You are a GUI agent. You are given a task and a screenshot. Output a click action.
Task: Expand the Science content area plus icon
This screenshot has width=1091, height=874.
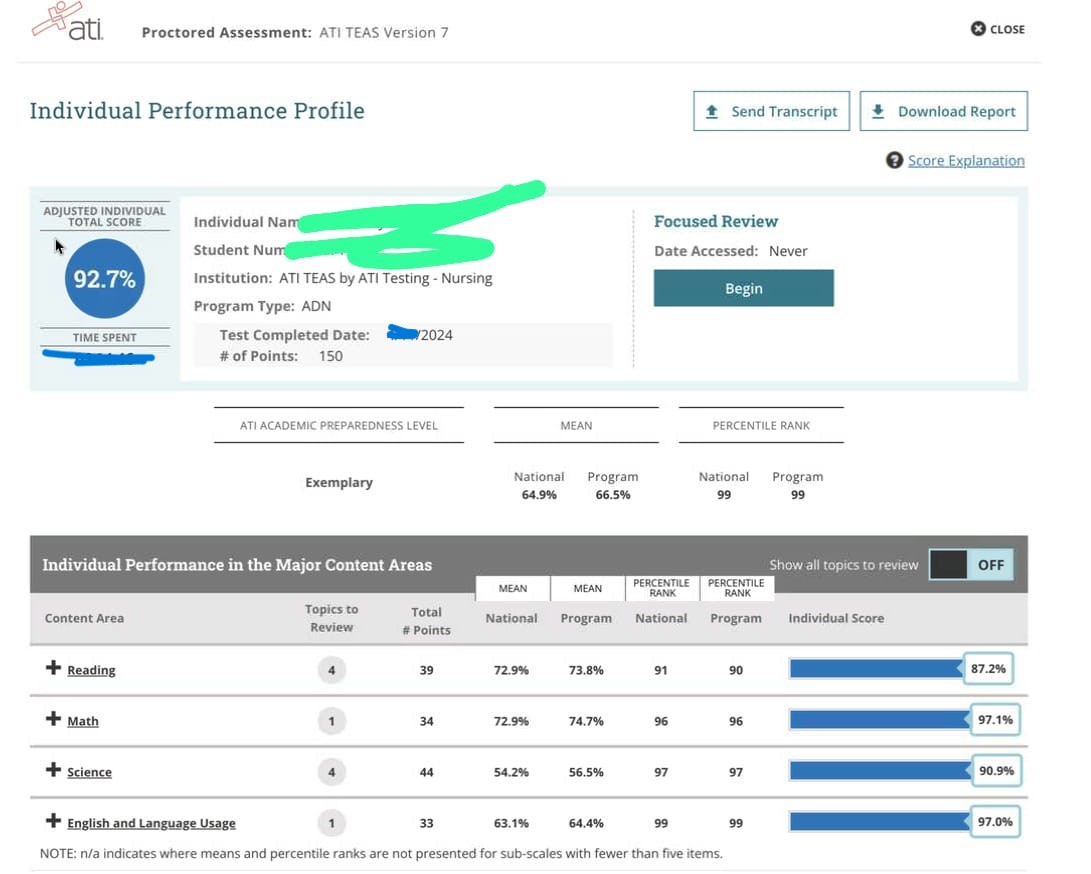coord(53,770)
